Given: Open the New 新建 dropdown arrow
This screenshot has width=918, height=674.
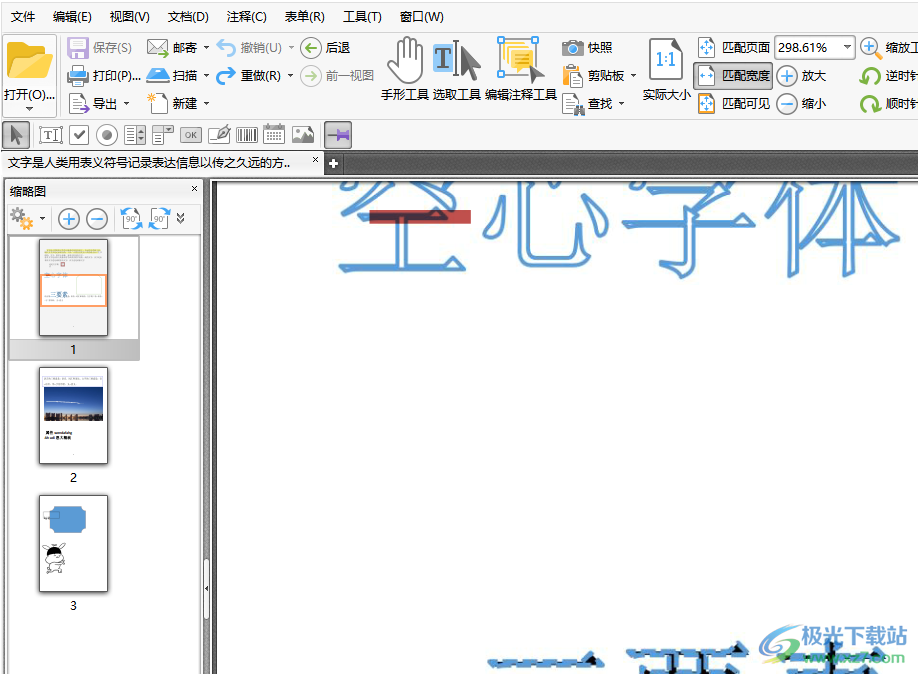Looking at the screenshot, I should tap(206, 104).
